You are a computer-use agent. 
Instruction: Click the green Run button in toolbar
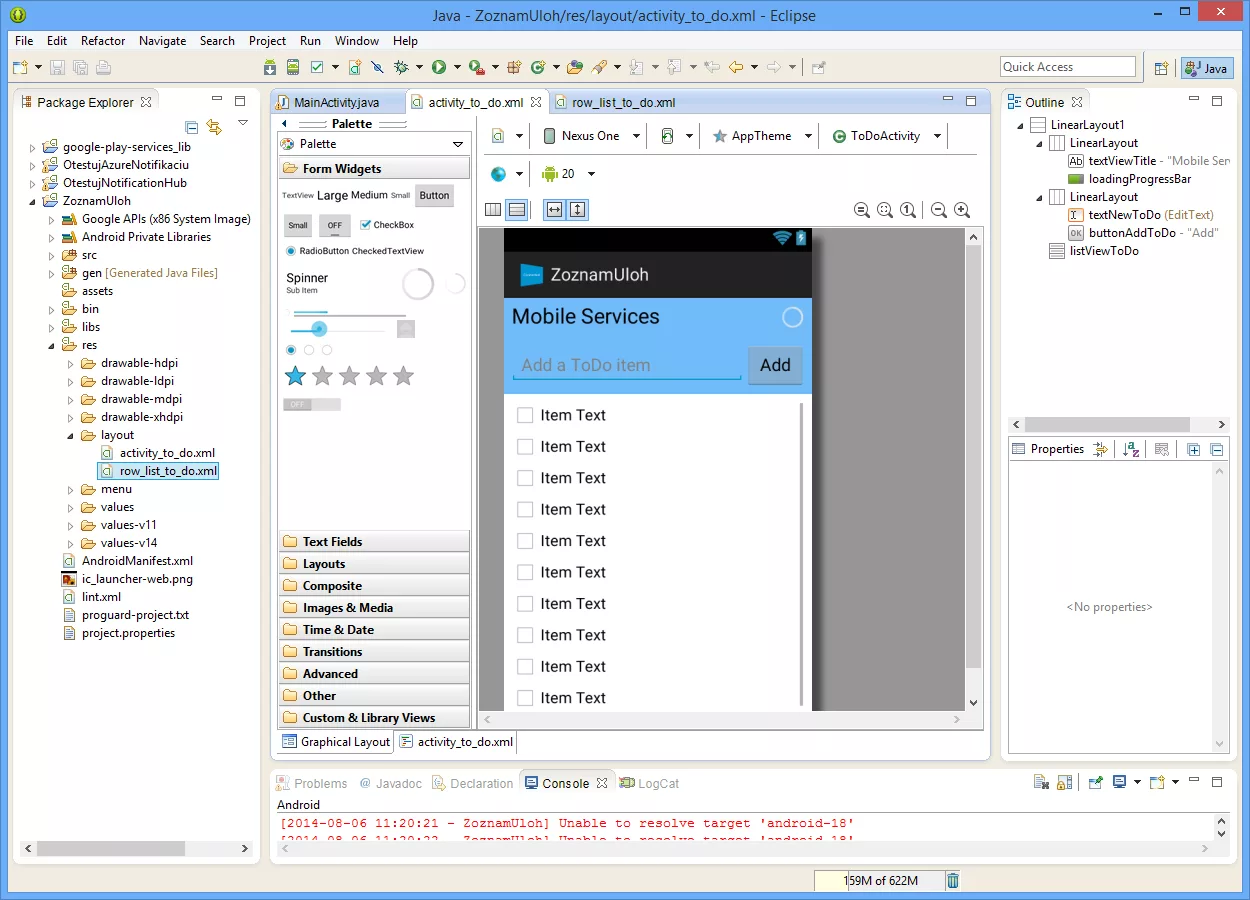tap(439, 67)
